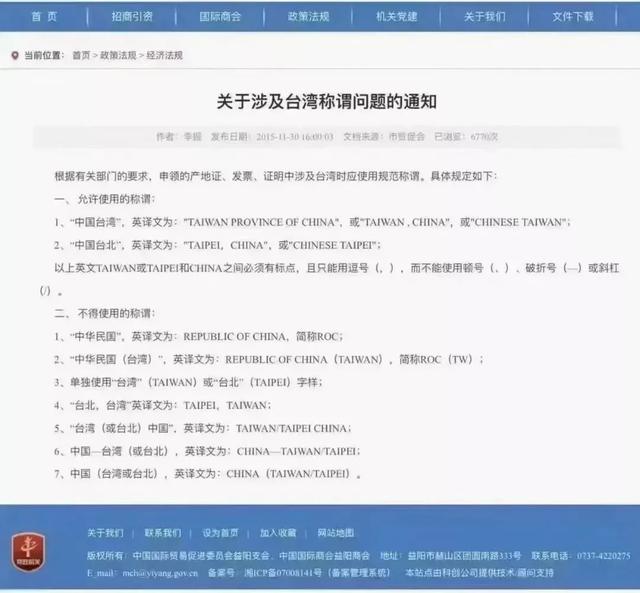Click the line ending with 简称ROC;

[x=199, y=337]
